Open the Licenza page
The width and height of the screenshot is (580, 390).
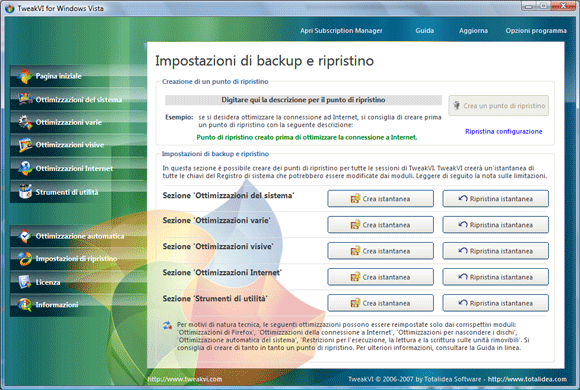[78, 282]
